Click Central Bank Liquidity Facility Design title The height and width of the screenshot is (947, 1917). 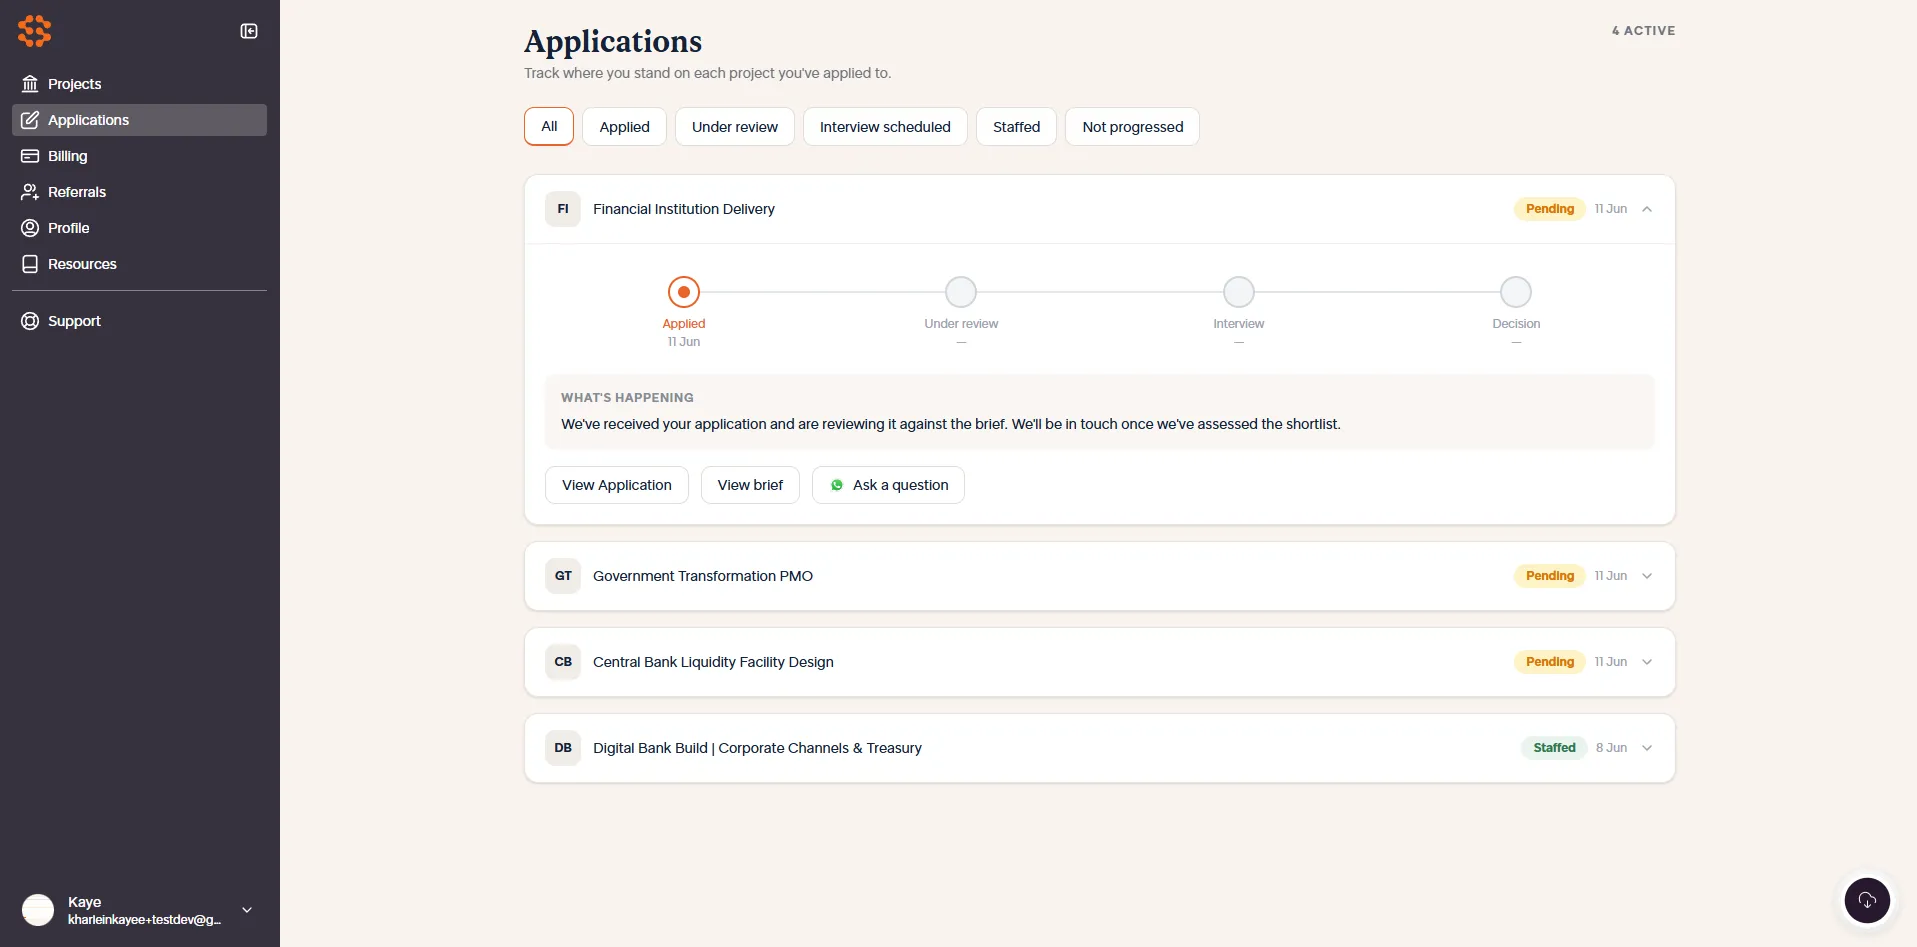[x=713, y=662]
